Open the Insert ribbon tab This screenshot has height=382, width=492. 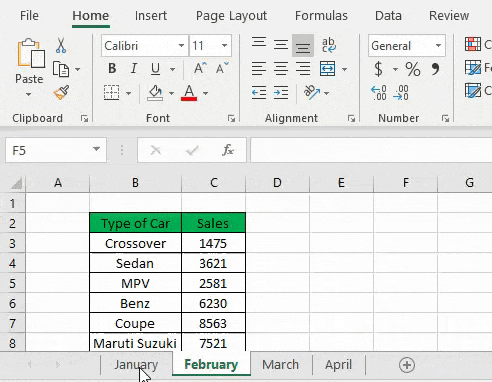151,16
